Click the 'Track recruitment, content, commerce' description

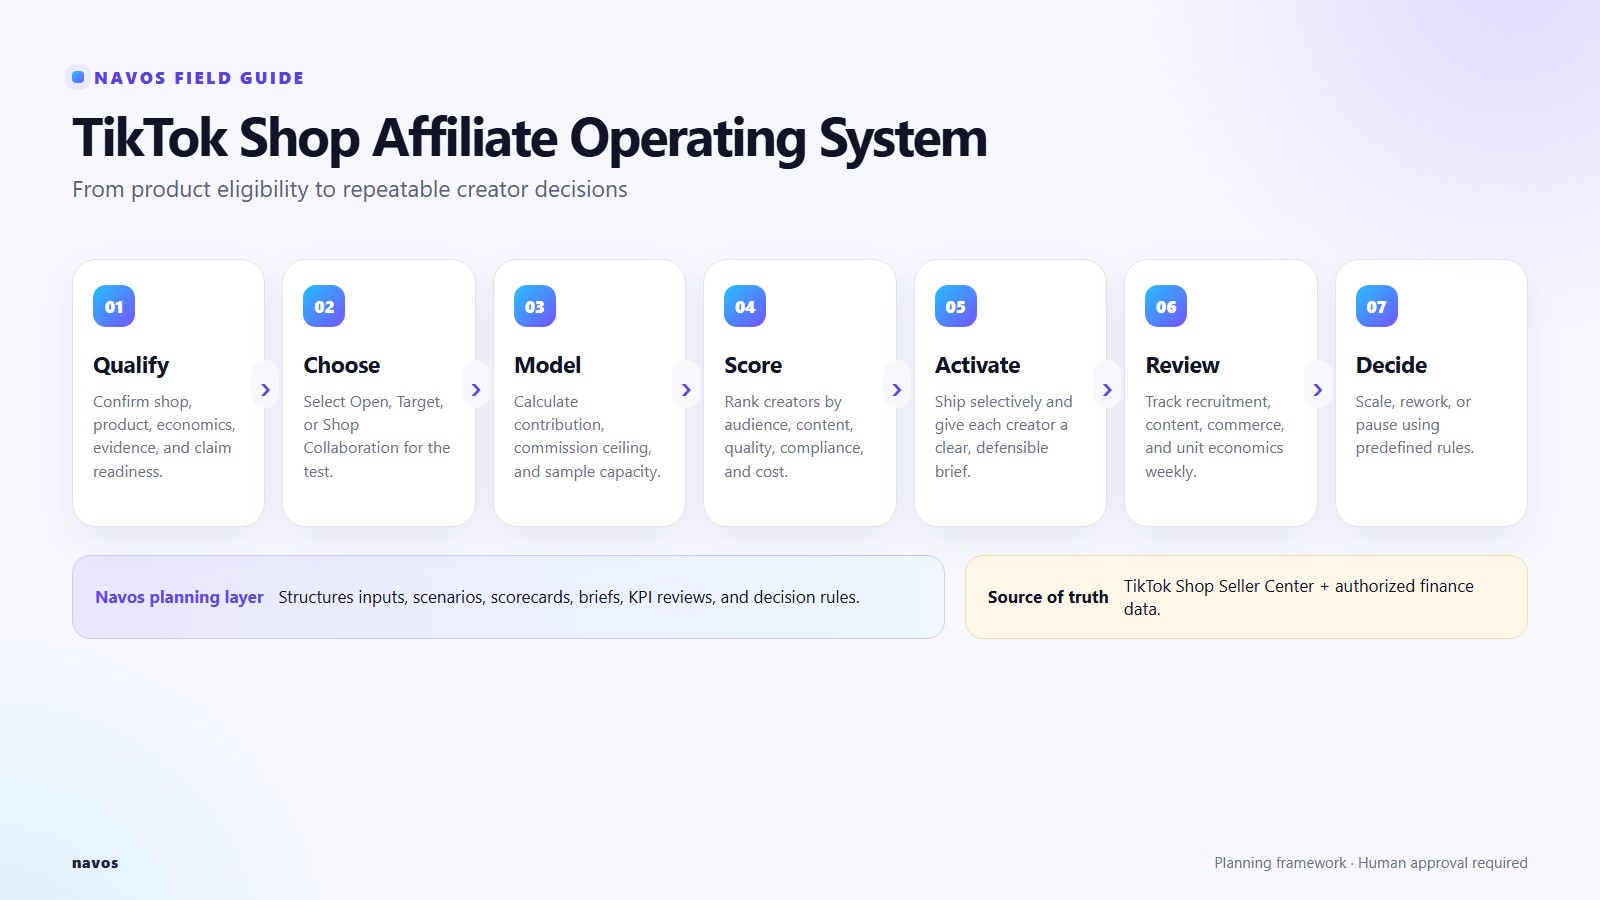tap(1215, 436)
